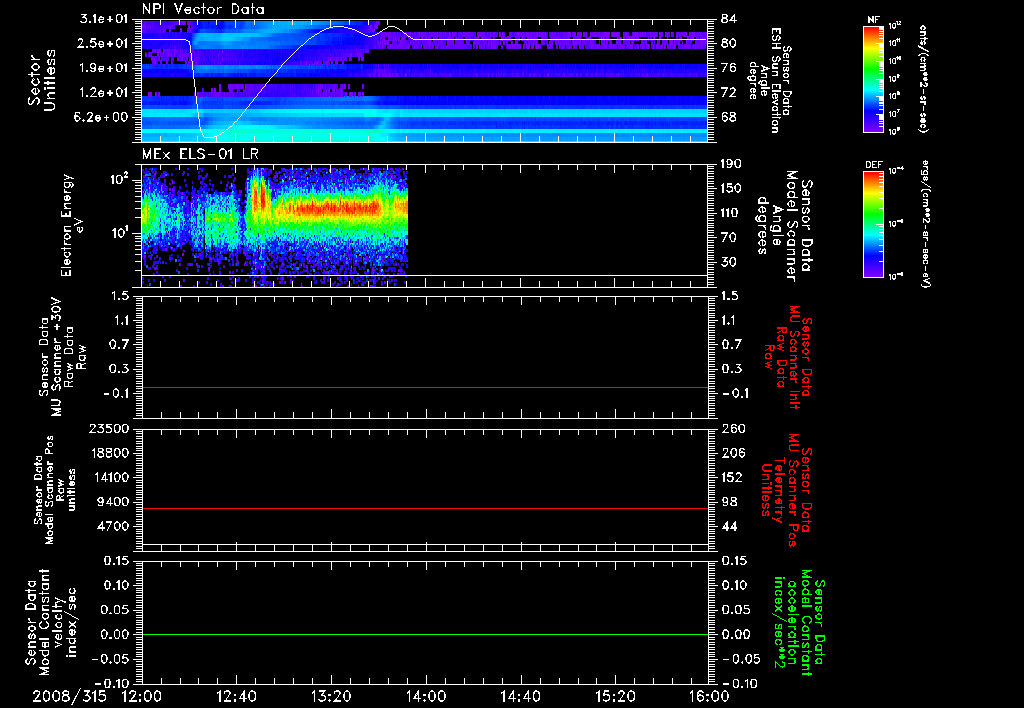Click the "16:00" time tick label
The height and width of the screenshot is (708, 1024).
[709, 696]
